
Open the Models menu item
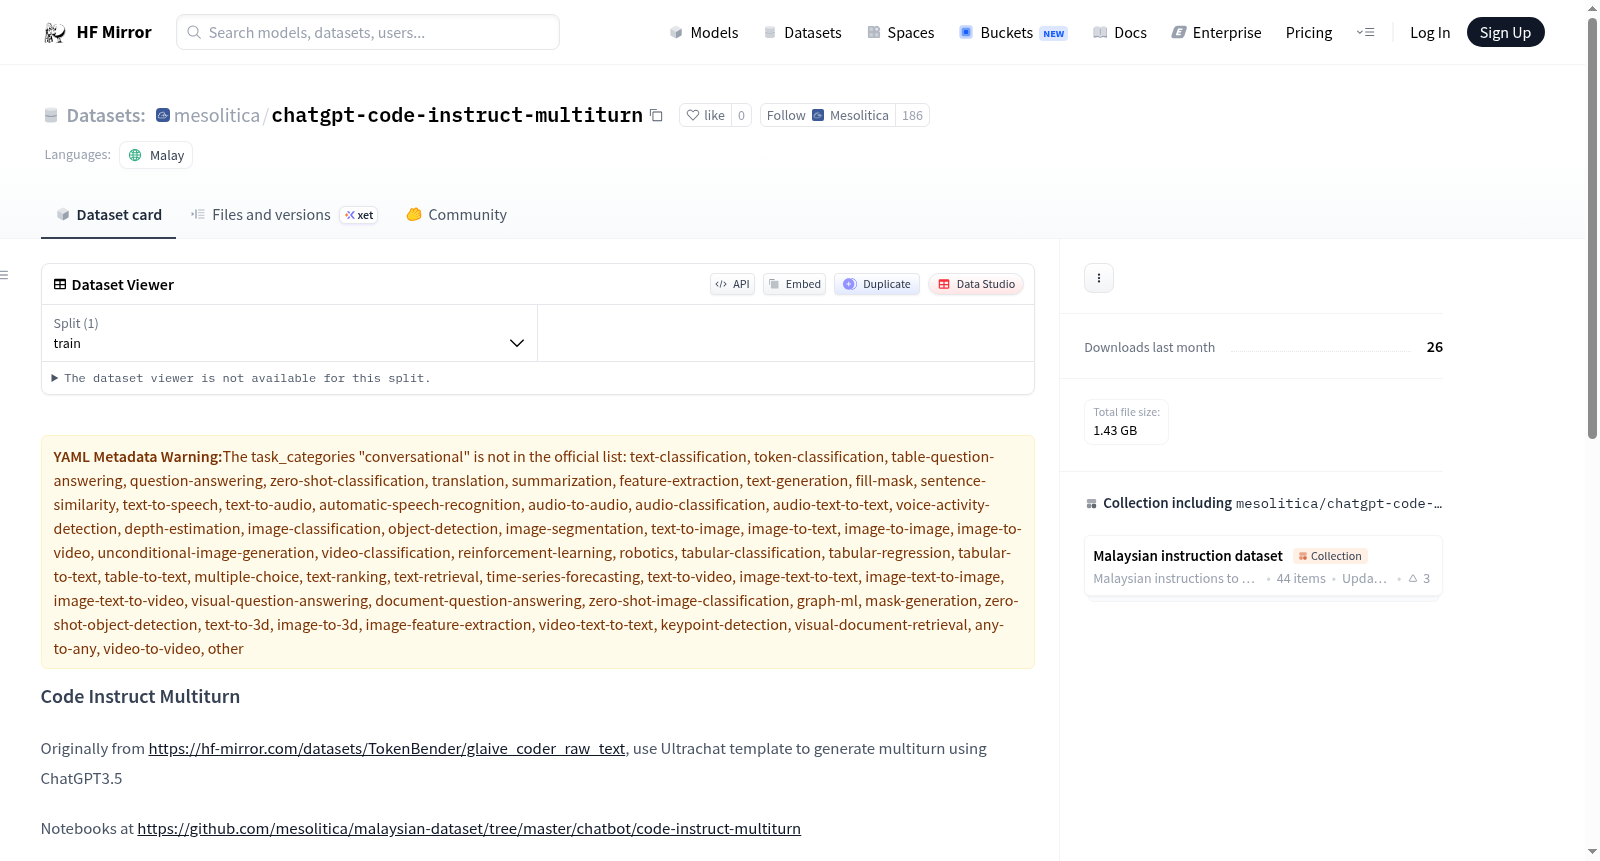pos(704,32)
